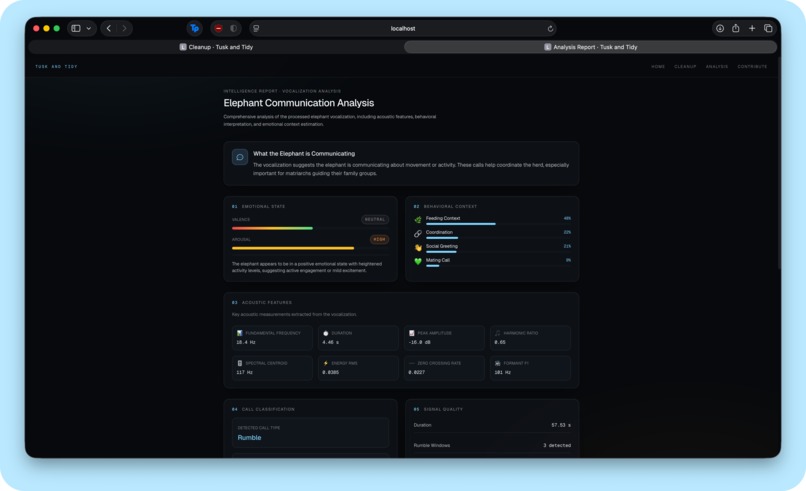The height and width of the screenshot is (491, 806).
Task: Click the yellow Arousal bar
Action: tap(292, 248)
